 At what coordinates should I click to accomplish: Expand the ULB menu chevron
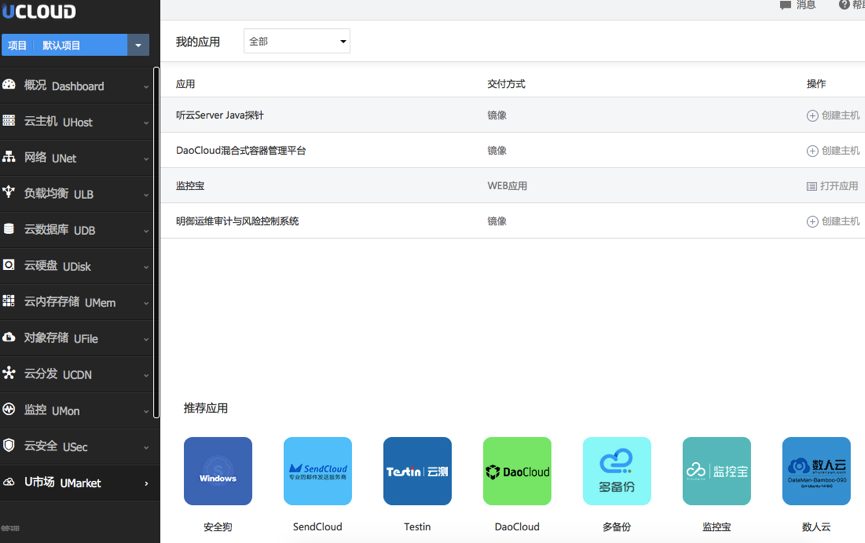tap(146, 195)
